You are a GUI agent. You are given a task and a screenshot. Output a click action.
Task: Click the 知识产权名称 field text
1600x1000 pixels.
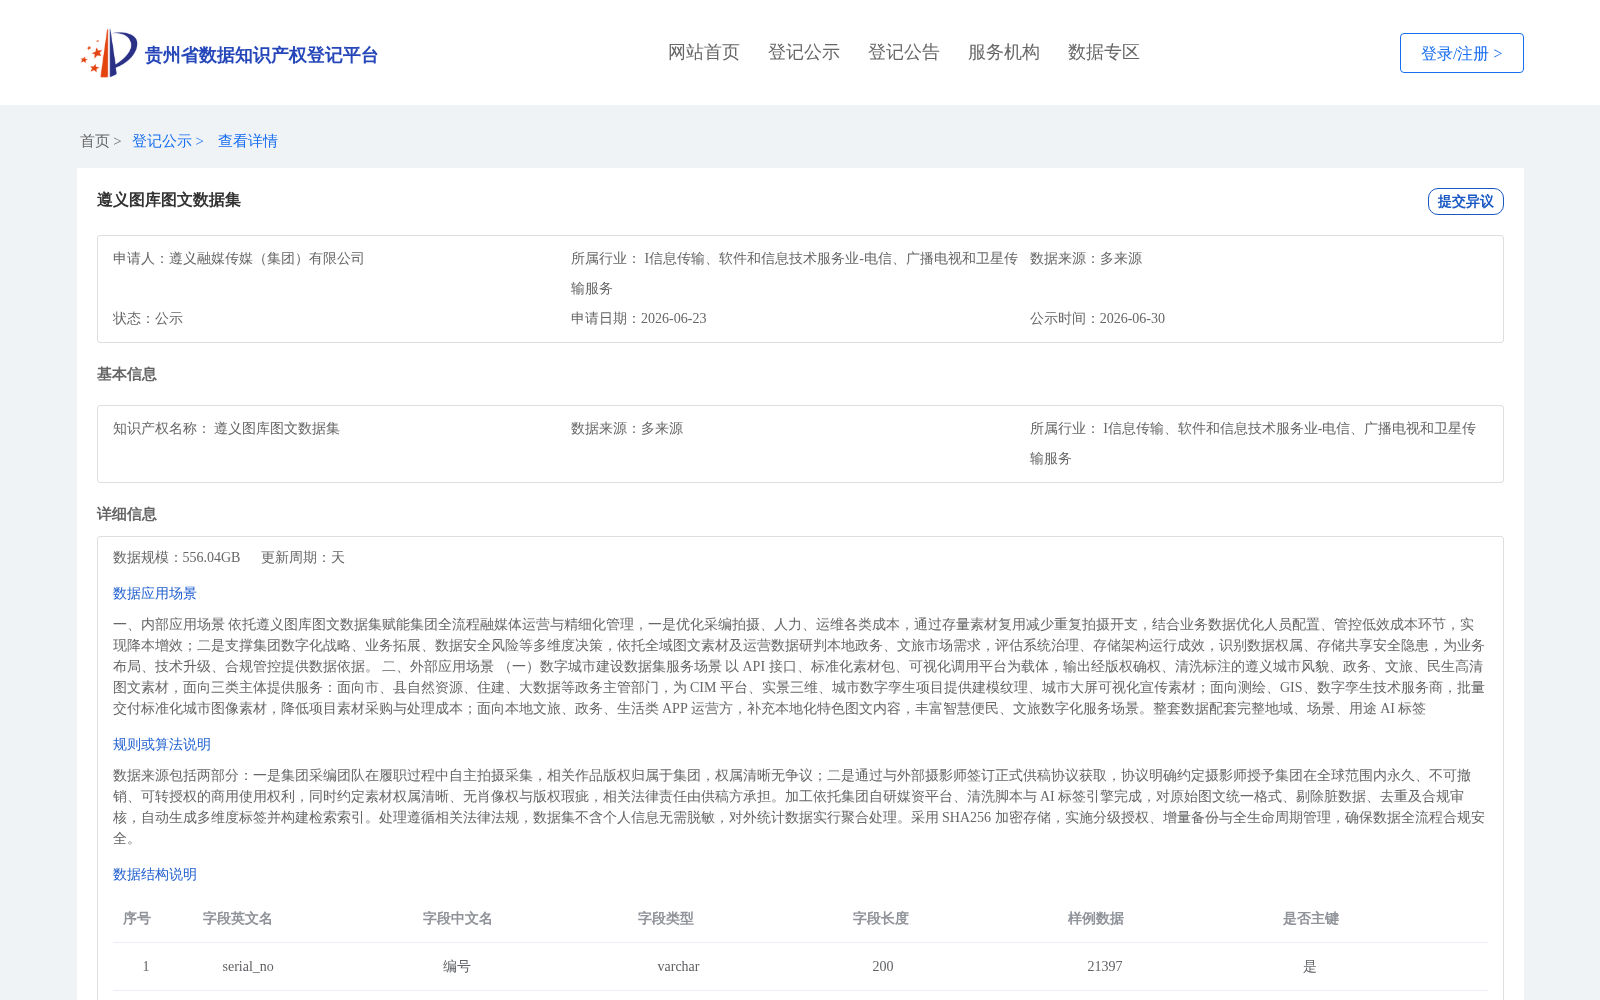coord(227,428)
